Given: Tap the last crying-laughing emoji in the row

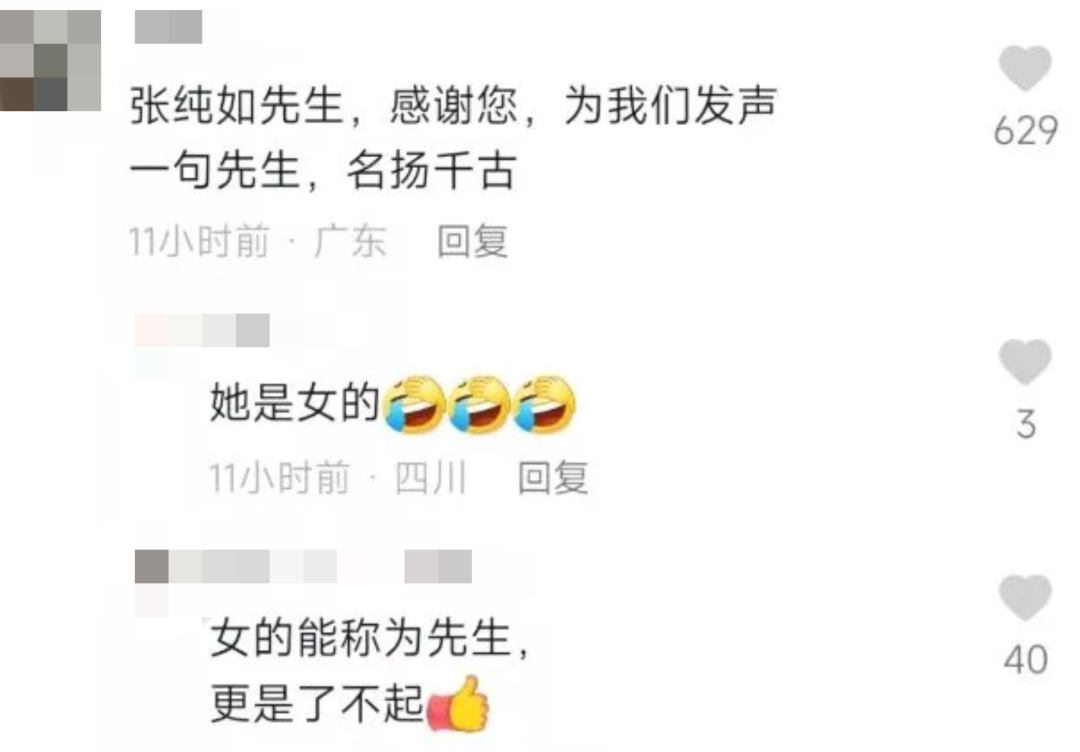Looking at the screenshot, I should [546, 404].
